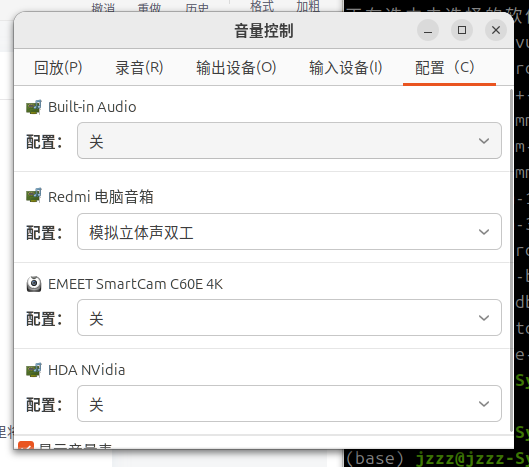Click the Built-in Audio sound card icon
This screenshot has height=467, width=529.
pyautogui.click(x=34, y=107)
